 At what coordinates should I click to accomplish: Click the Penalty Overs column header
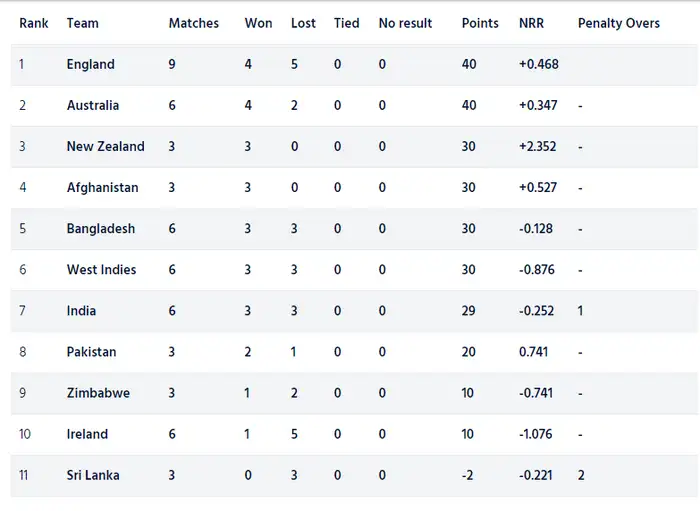point(618,23)
